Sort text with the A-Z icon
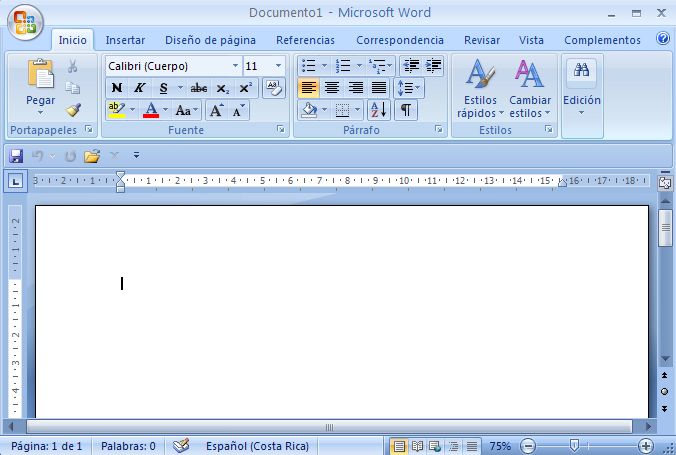The image size is (676, 455). [379, 110]
